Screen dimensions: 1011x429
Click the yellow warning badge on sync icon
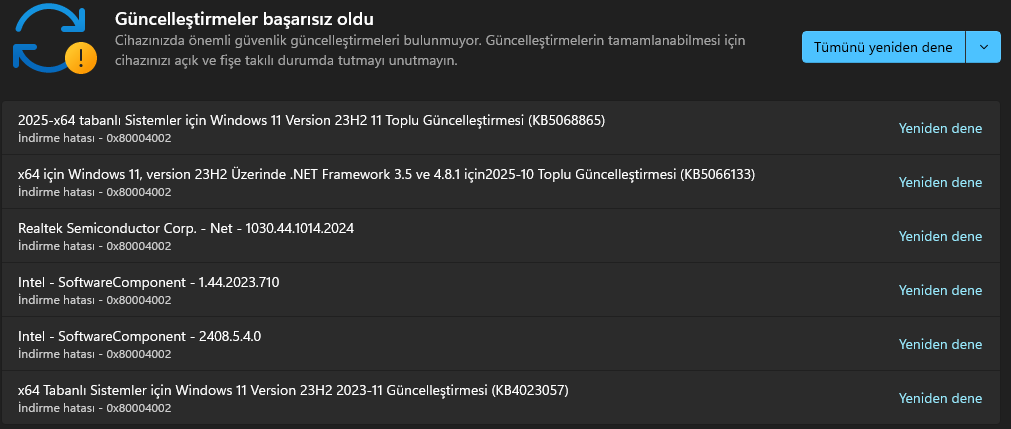pyautogui.click(x=81, y=57)
